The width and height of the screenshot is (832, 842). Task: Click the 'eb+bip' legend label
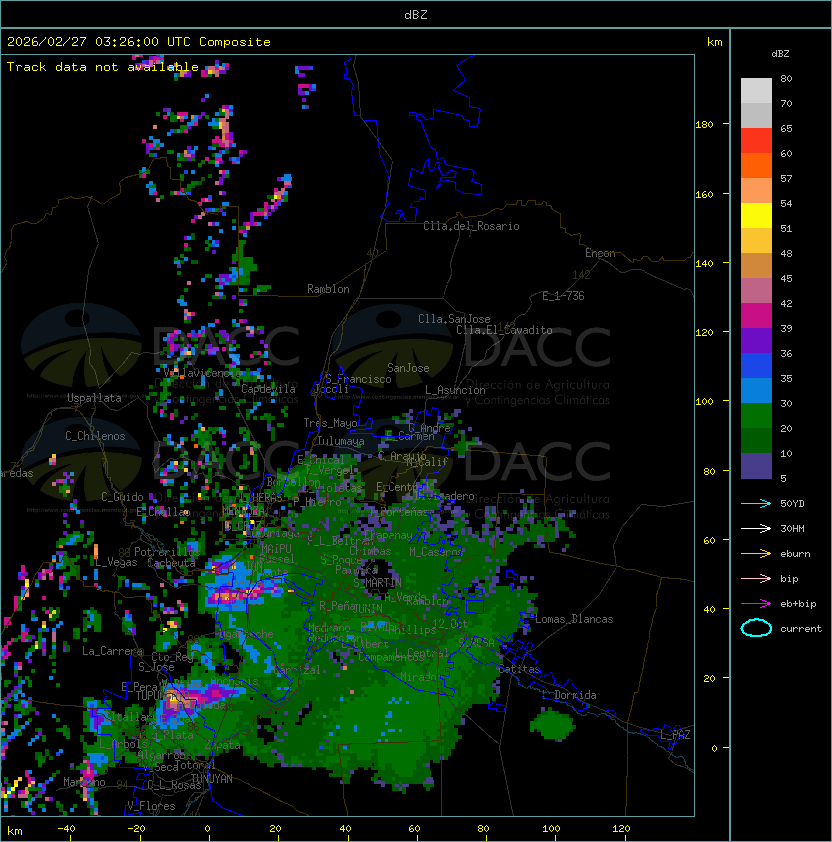click(x=798, y=604)
